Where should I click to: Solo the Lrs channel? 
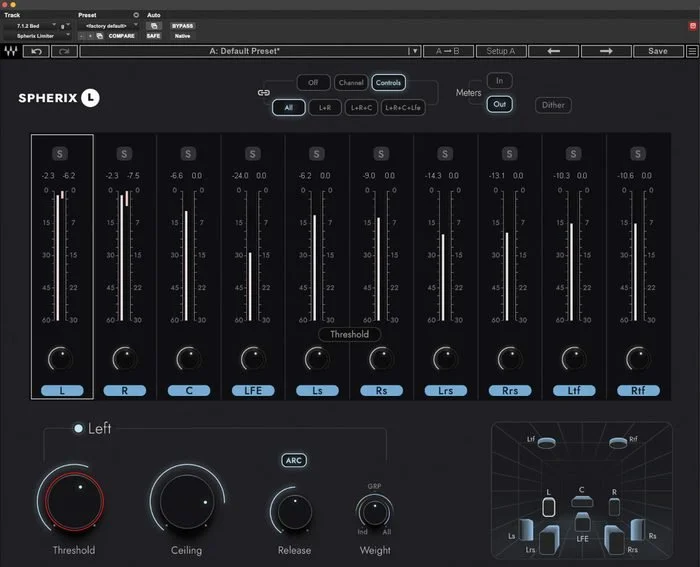(x=445, y=154)
